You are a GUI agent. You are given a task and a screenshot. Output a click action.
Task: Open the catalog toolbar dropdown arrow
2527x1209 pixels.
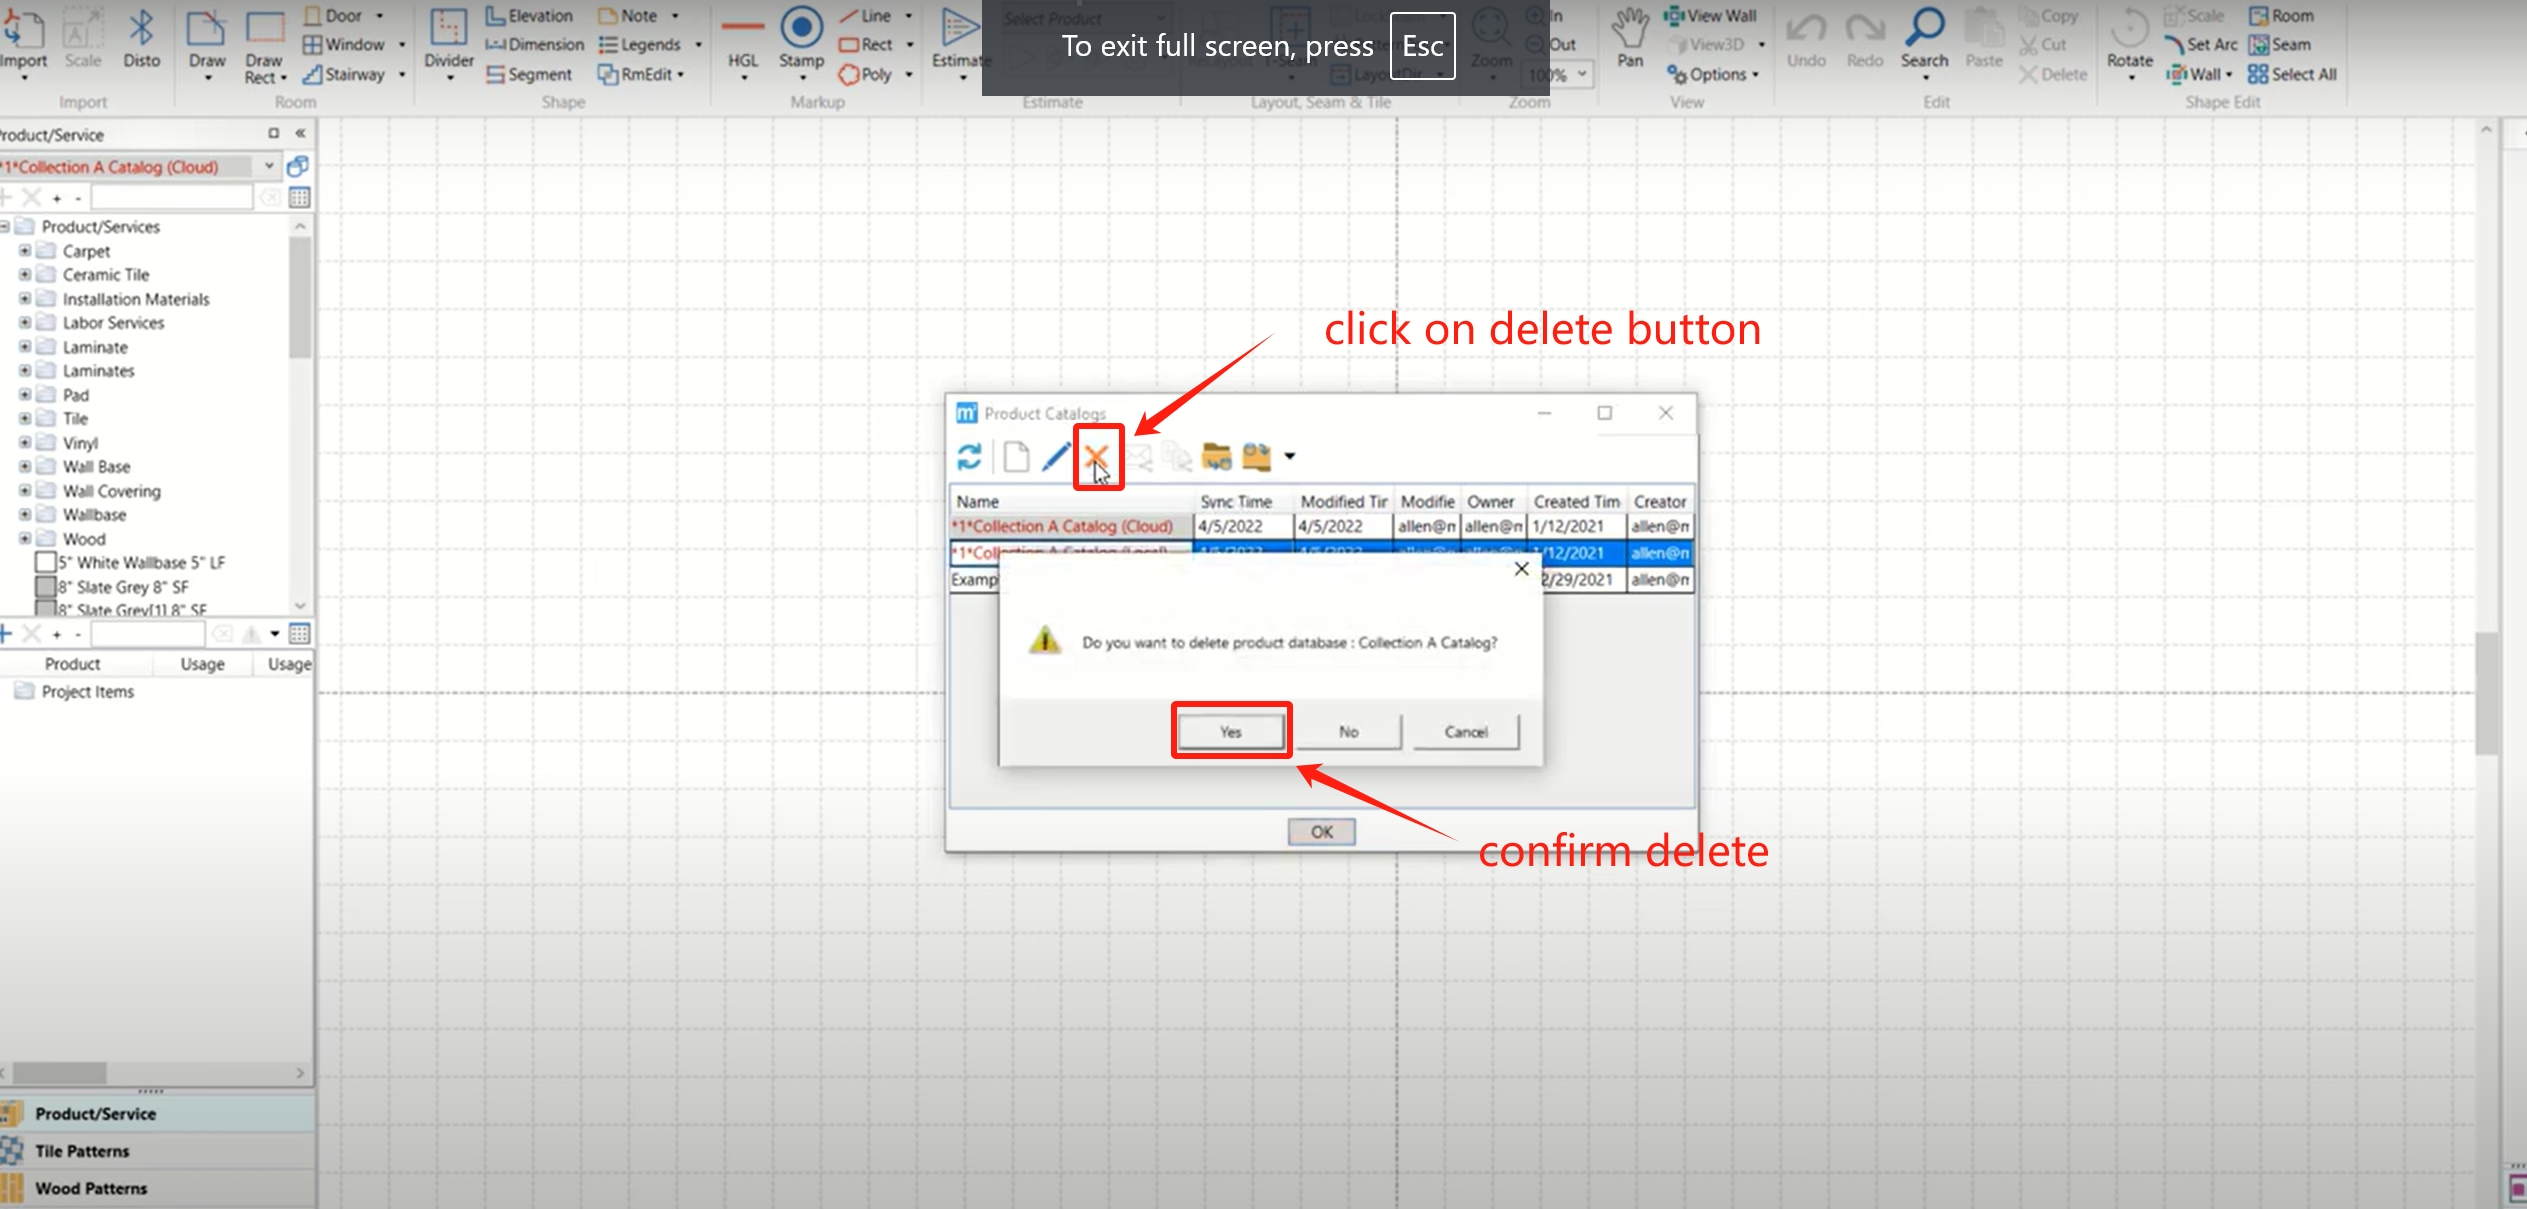[x=1290, y=457]
